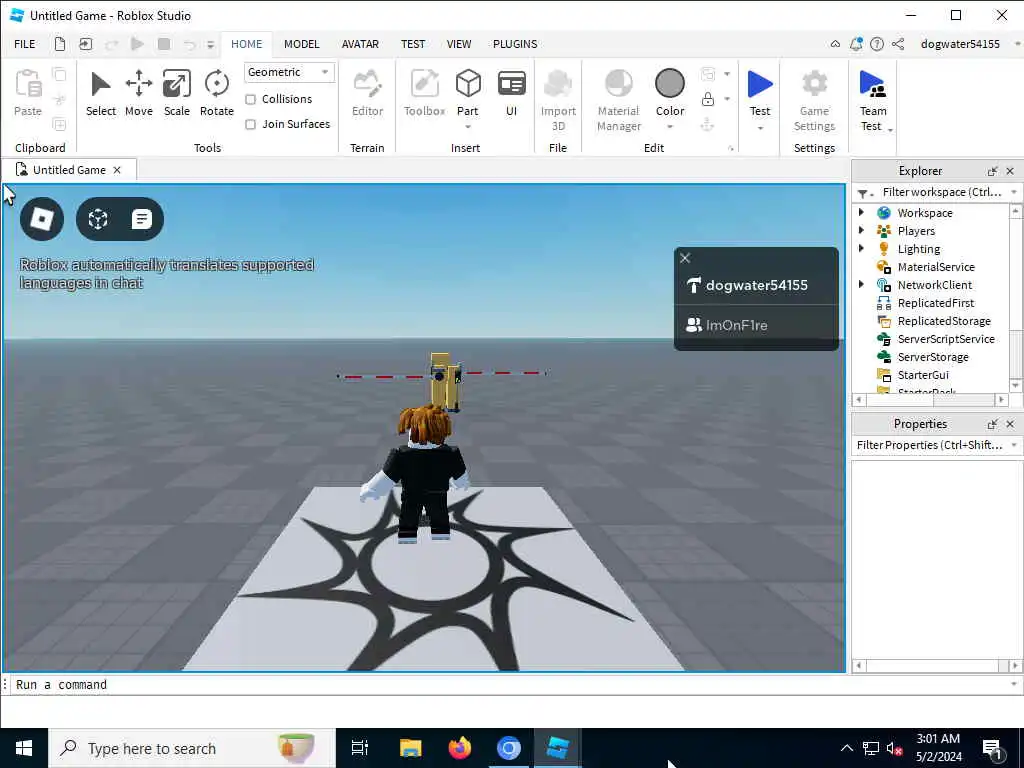Open the help question mark icon

[x=877, y=44]
